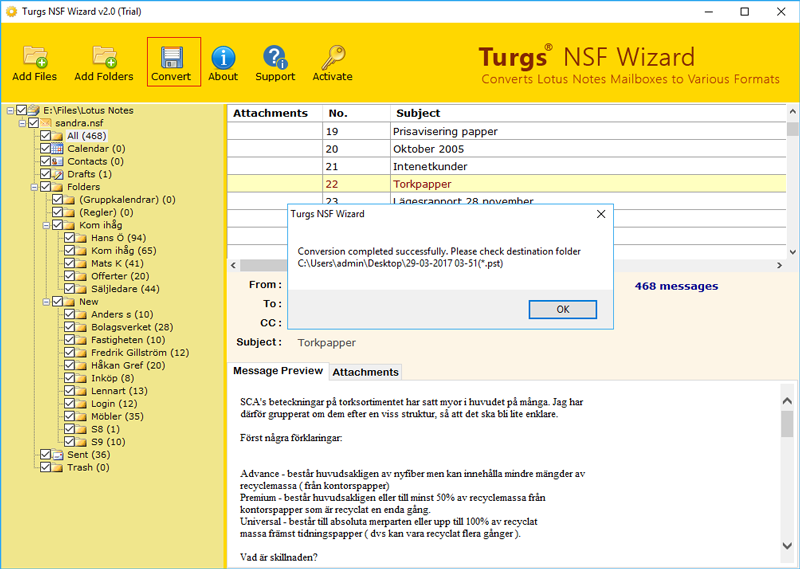
Task: Select message row Torkpapper
Action: [x=507, y=184]
